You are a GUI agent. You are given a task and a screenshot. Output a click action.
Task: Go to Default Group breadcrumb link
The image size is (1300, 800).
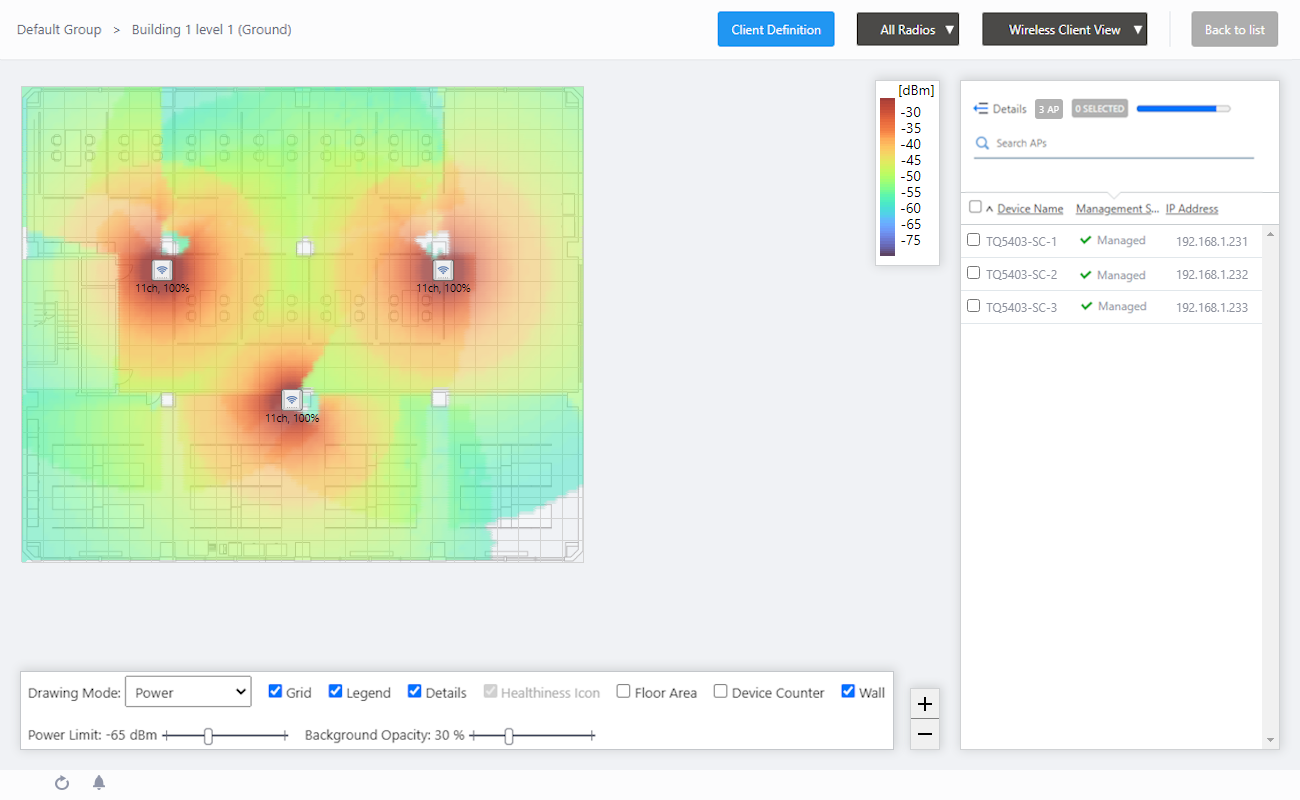point(59,30)
